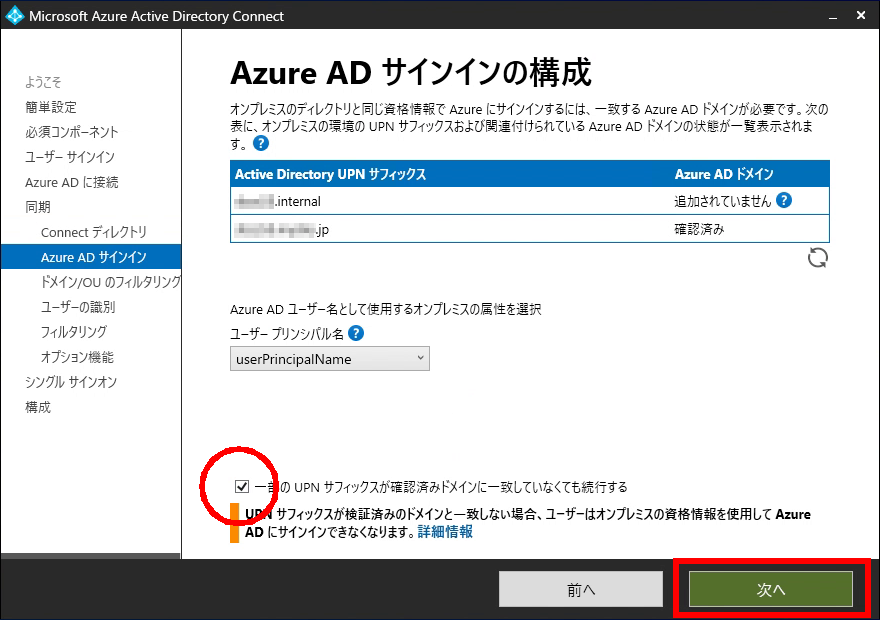Viewport: 880px width, 620px height.
Task: Go to ようこそ step in sidebar
Action: (43, 82)
